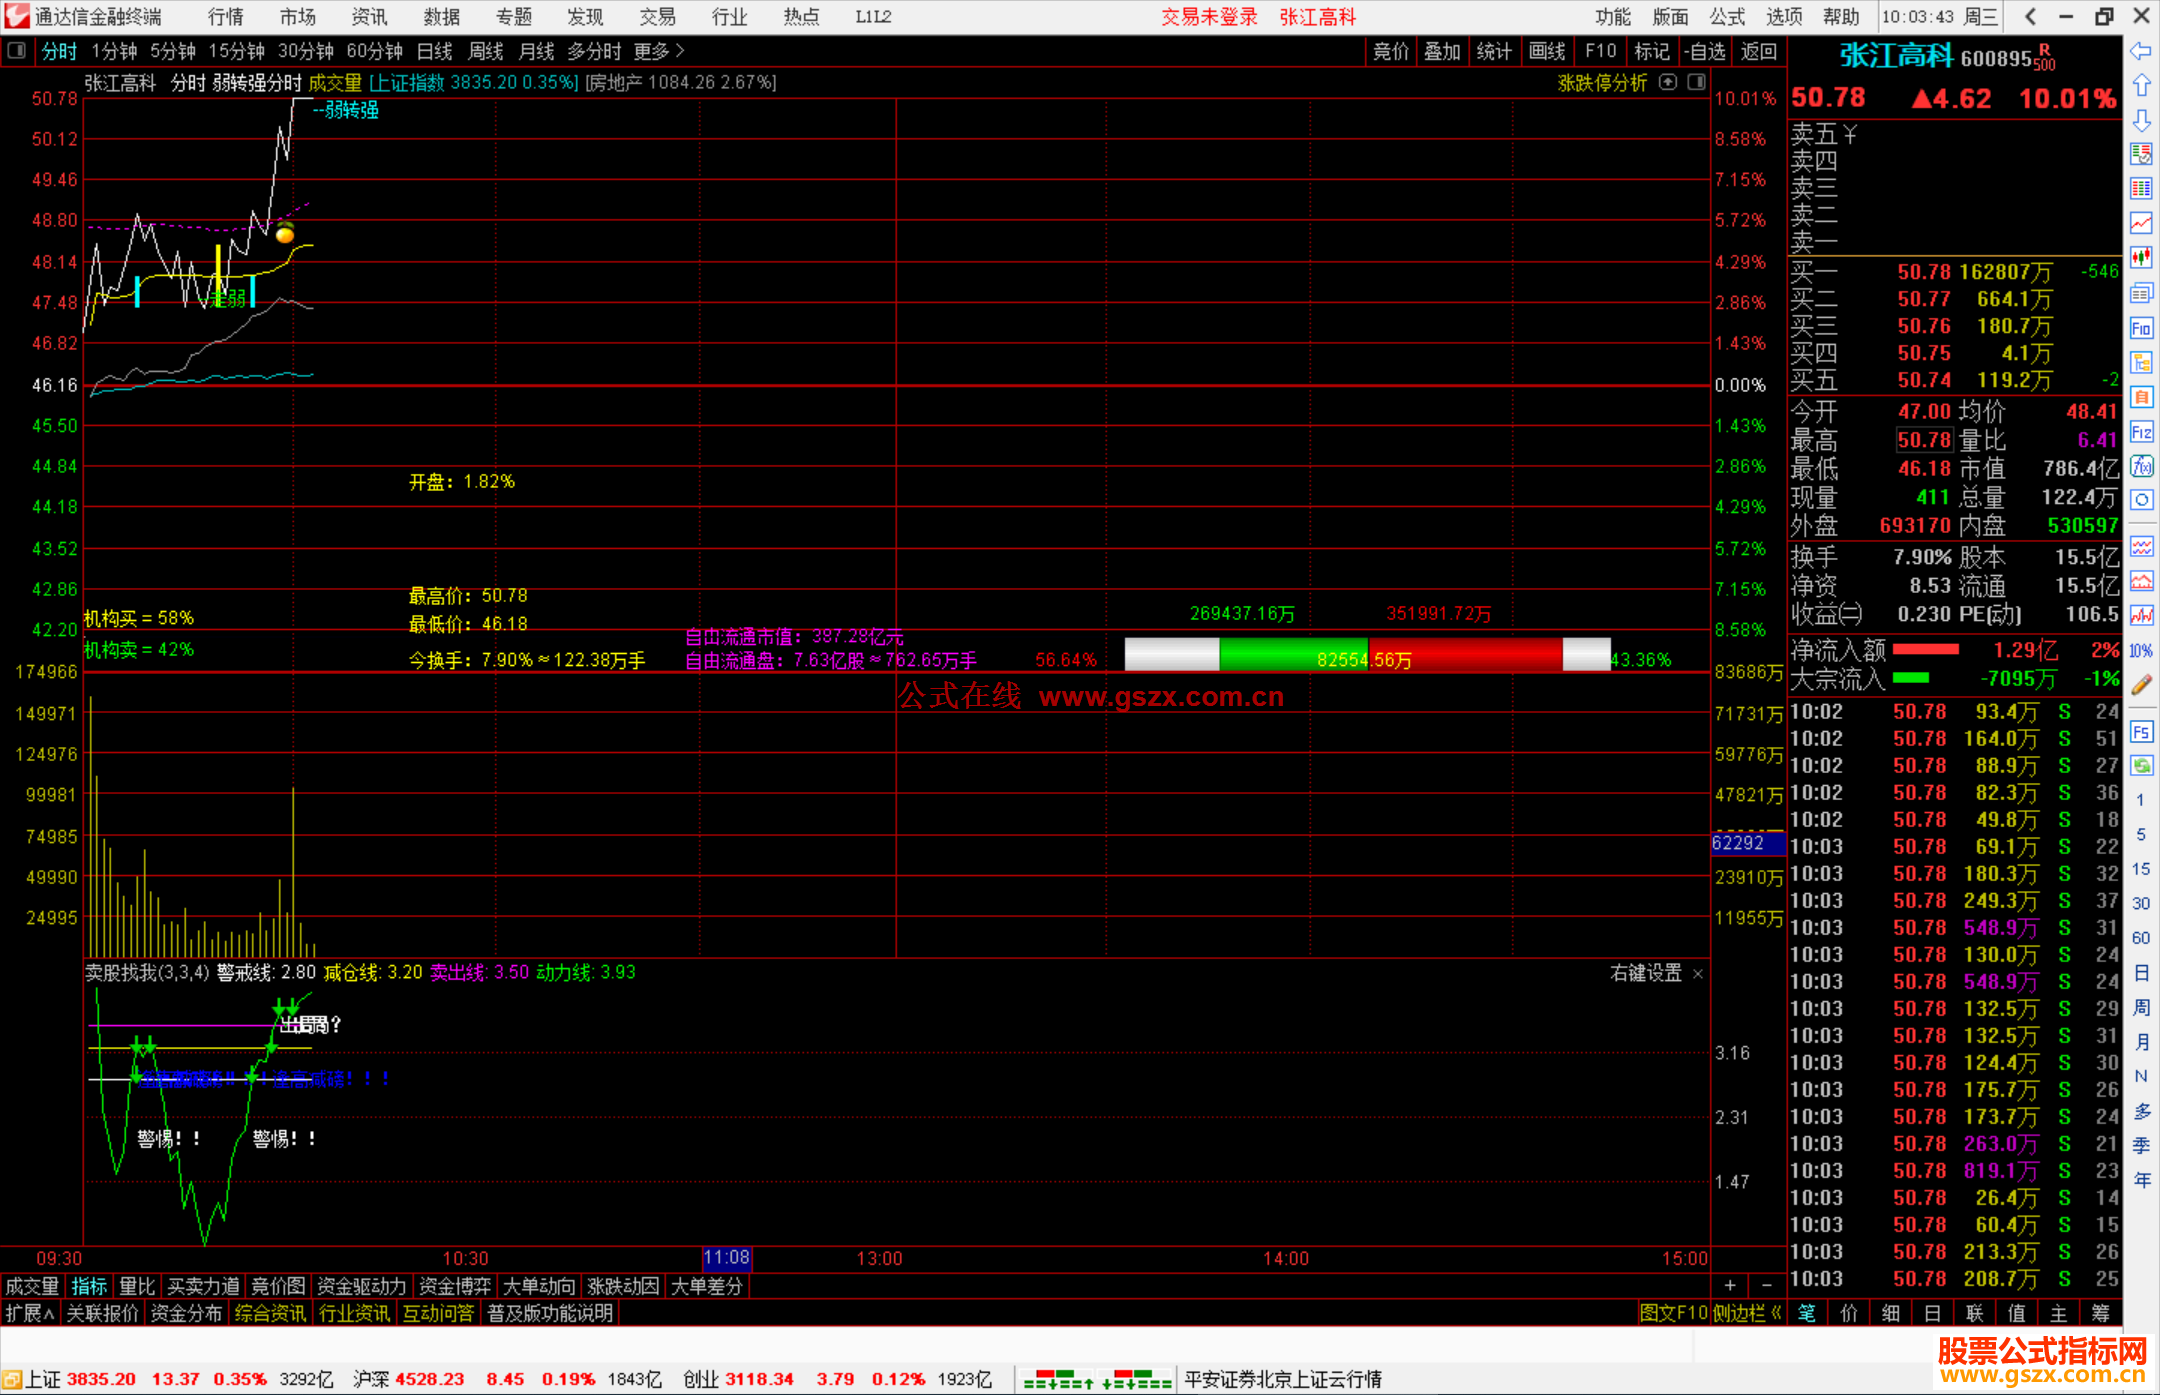Open the 互动问答 bottom tab
Viewport: 2160px width, 1395px height.
(x=438, y=1313)
